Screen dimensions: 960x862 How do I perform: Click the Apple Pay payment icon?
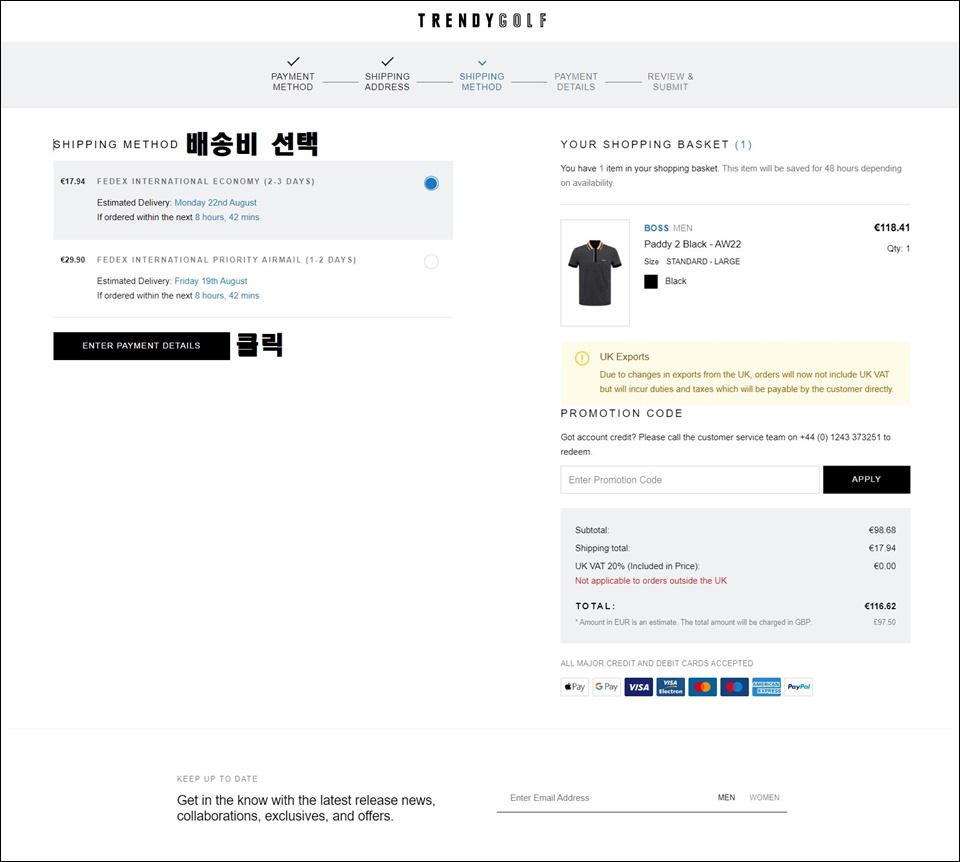[575, 687]
